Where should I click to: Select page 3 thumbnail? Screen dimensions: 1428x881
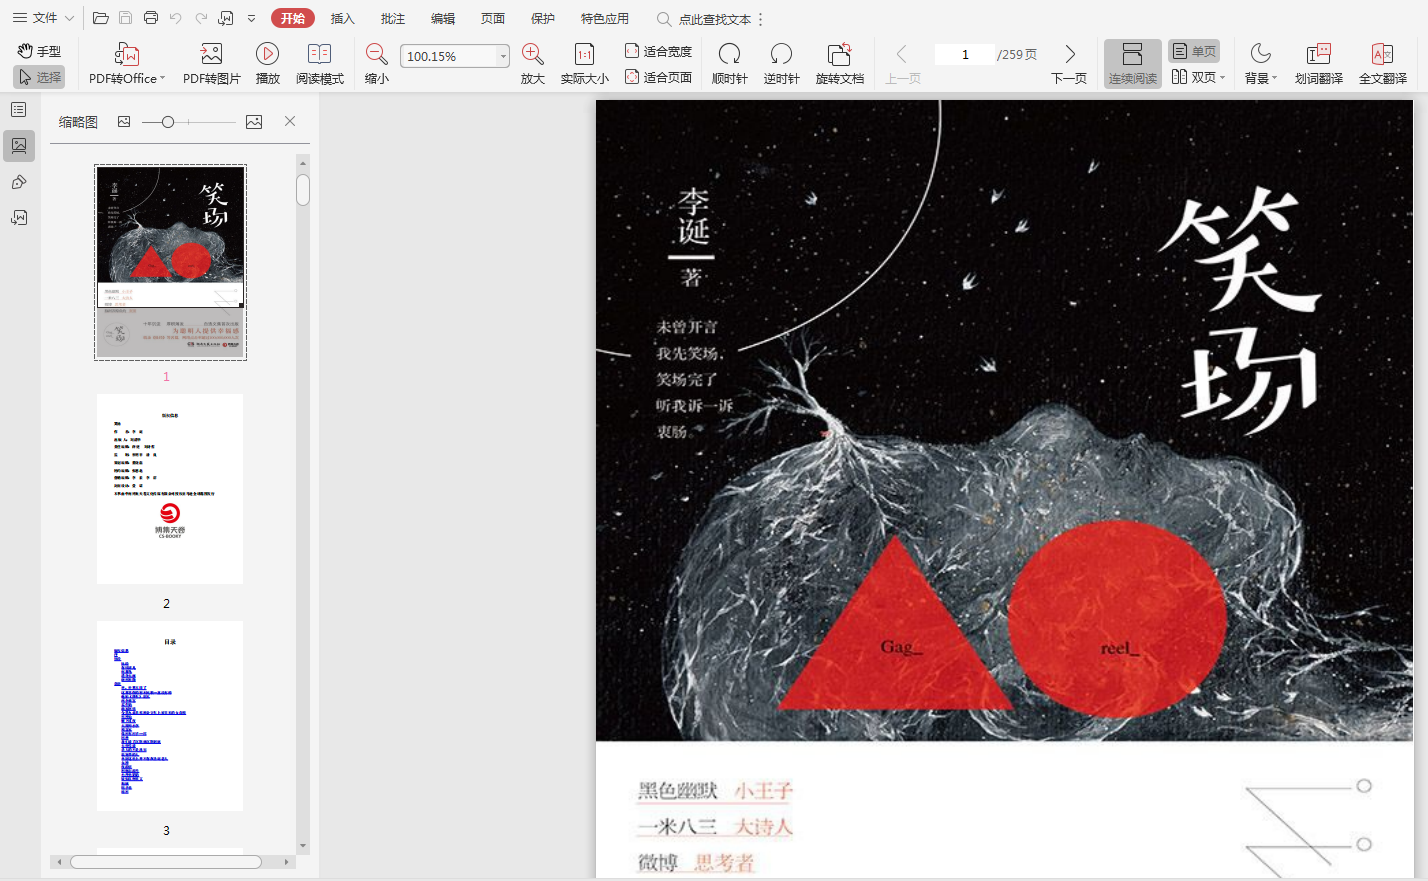point(170,716)
